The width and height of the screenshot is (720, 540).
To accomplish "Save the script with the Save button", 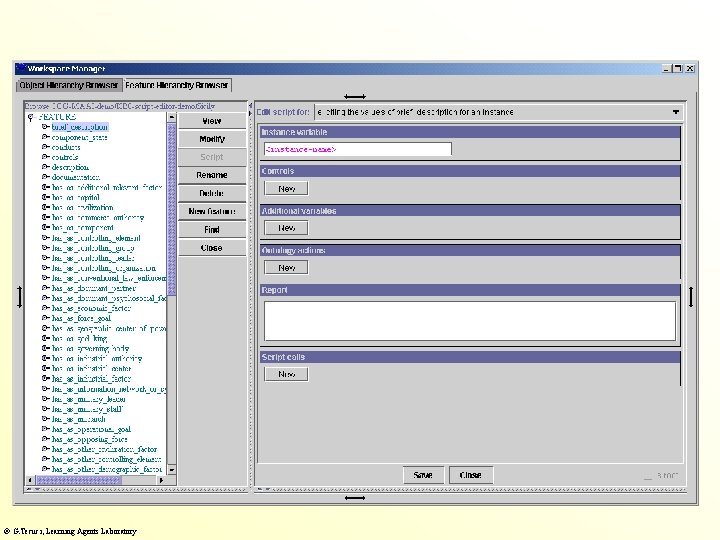I will (x=423, y=475).
